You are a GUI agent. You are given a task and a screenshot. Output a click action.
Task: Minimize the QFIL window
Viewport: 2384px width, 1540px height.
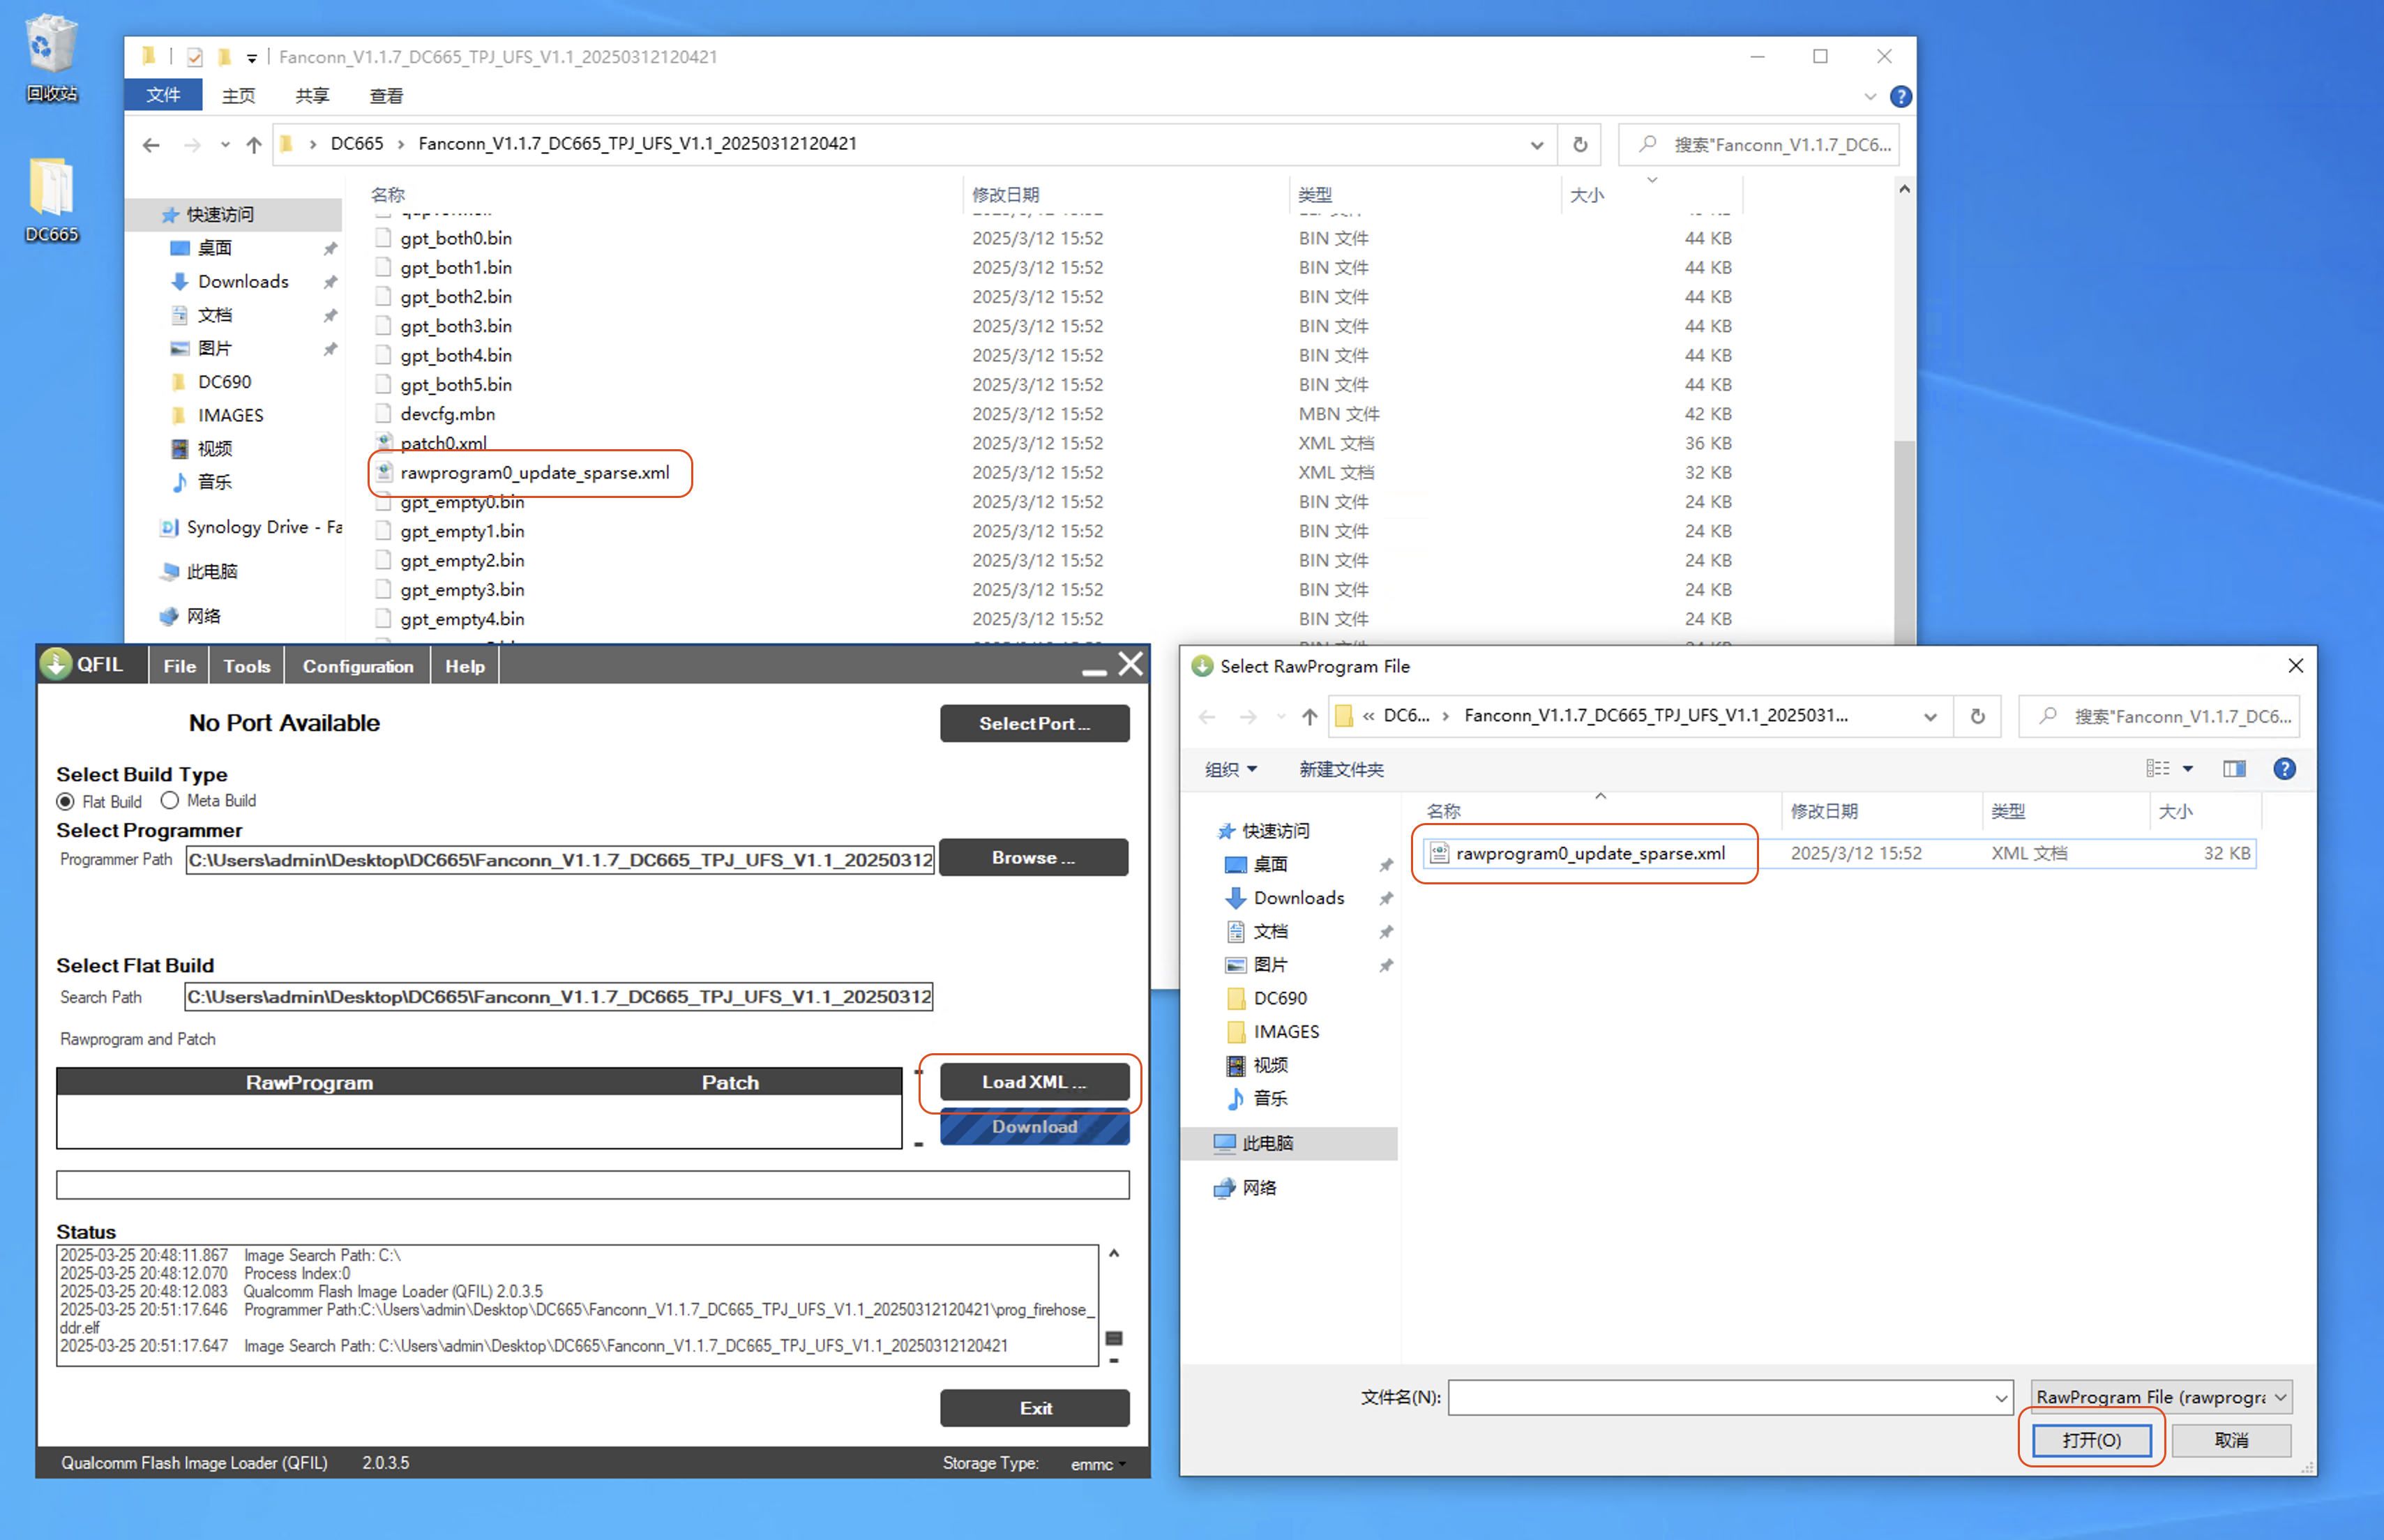(1094, 671)
